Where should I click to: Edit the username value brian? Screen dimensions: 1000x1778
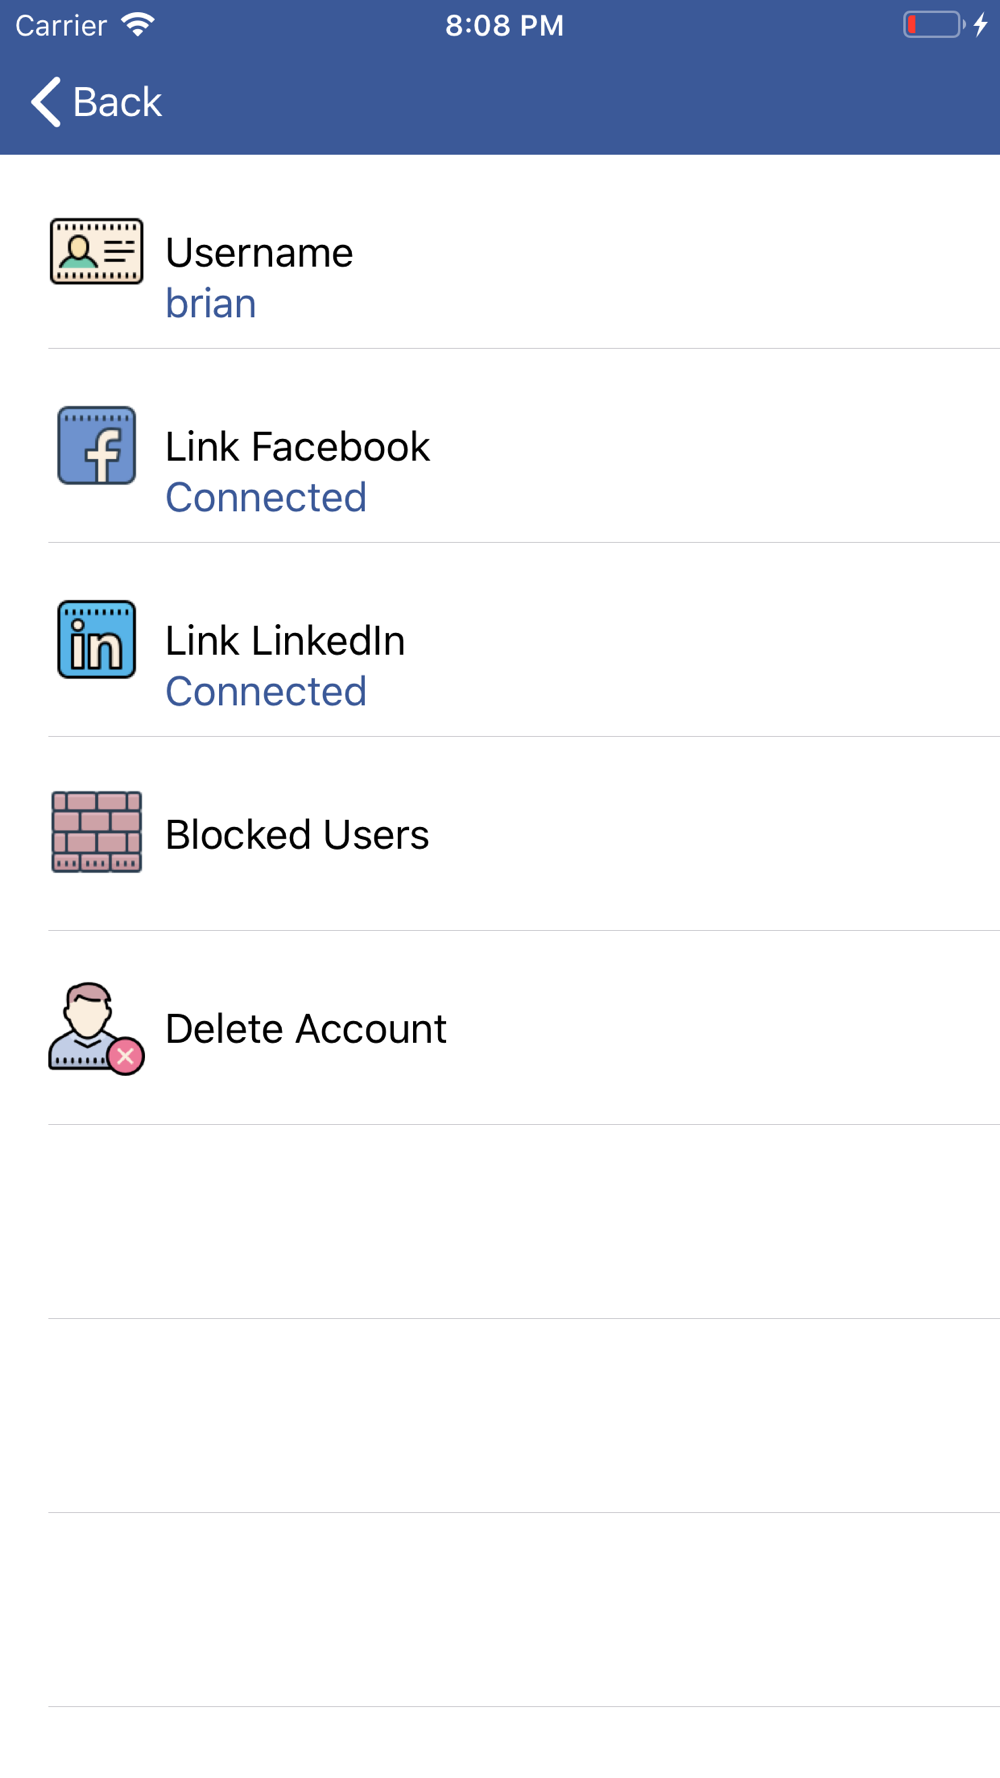pyautogui.click(x=211, y=303)
